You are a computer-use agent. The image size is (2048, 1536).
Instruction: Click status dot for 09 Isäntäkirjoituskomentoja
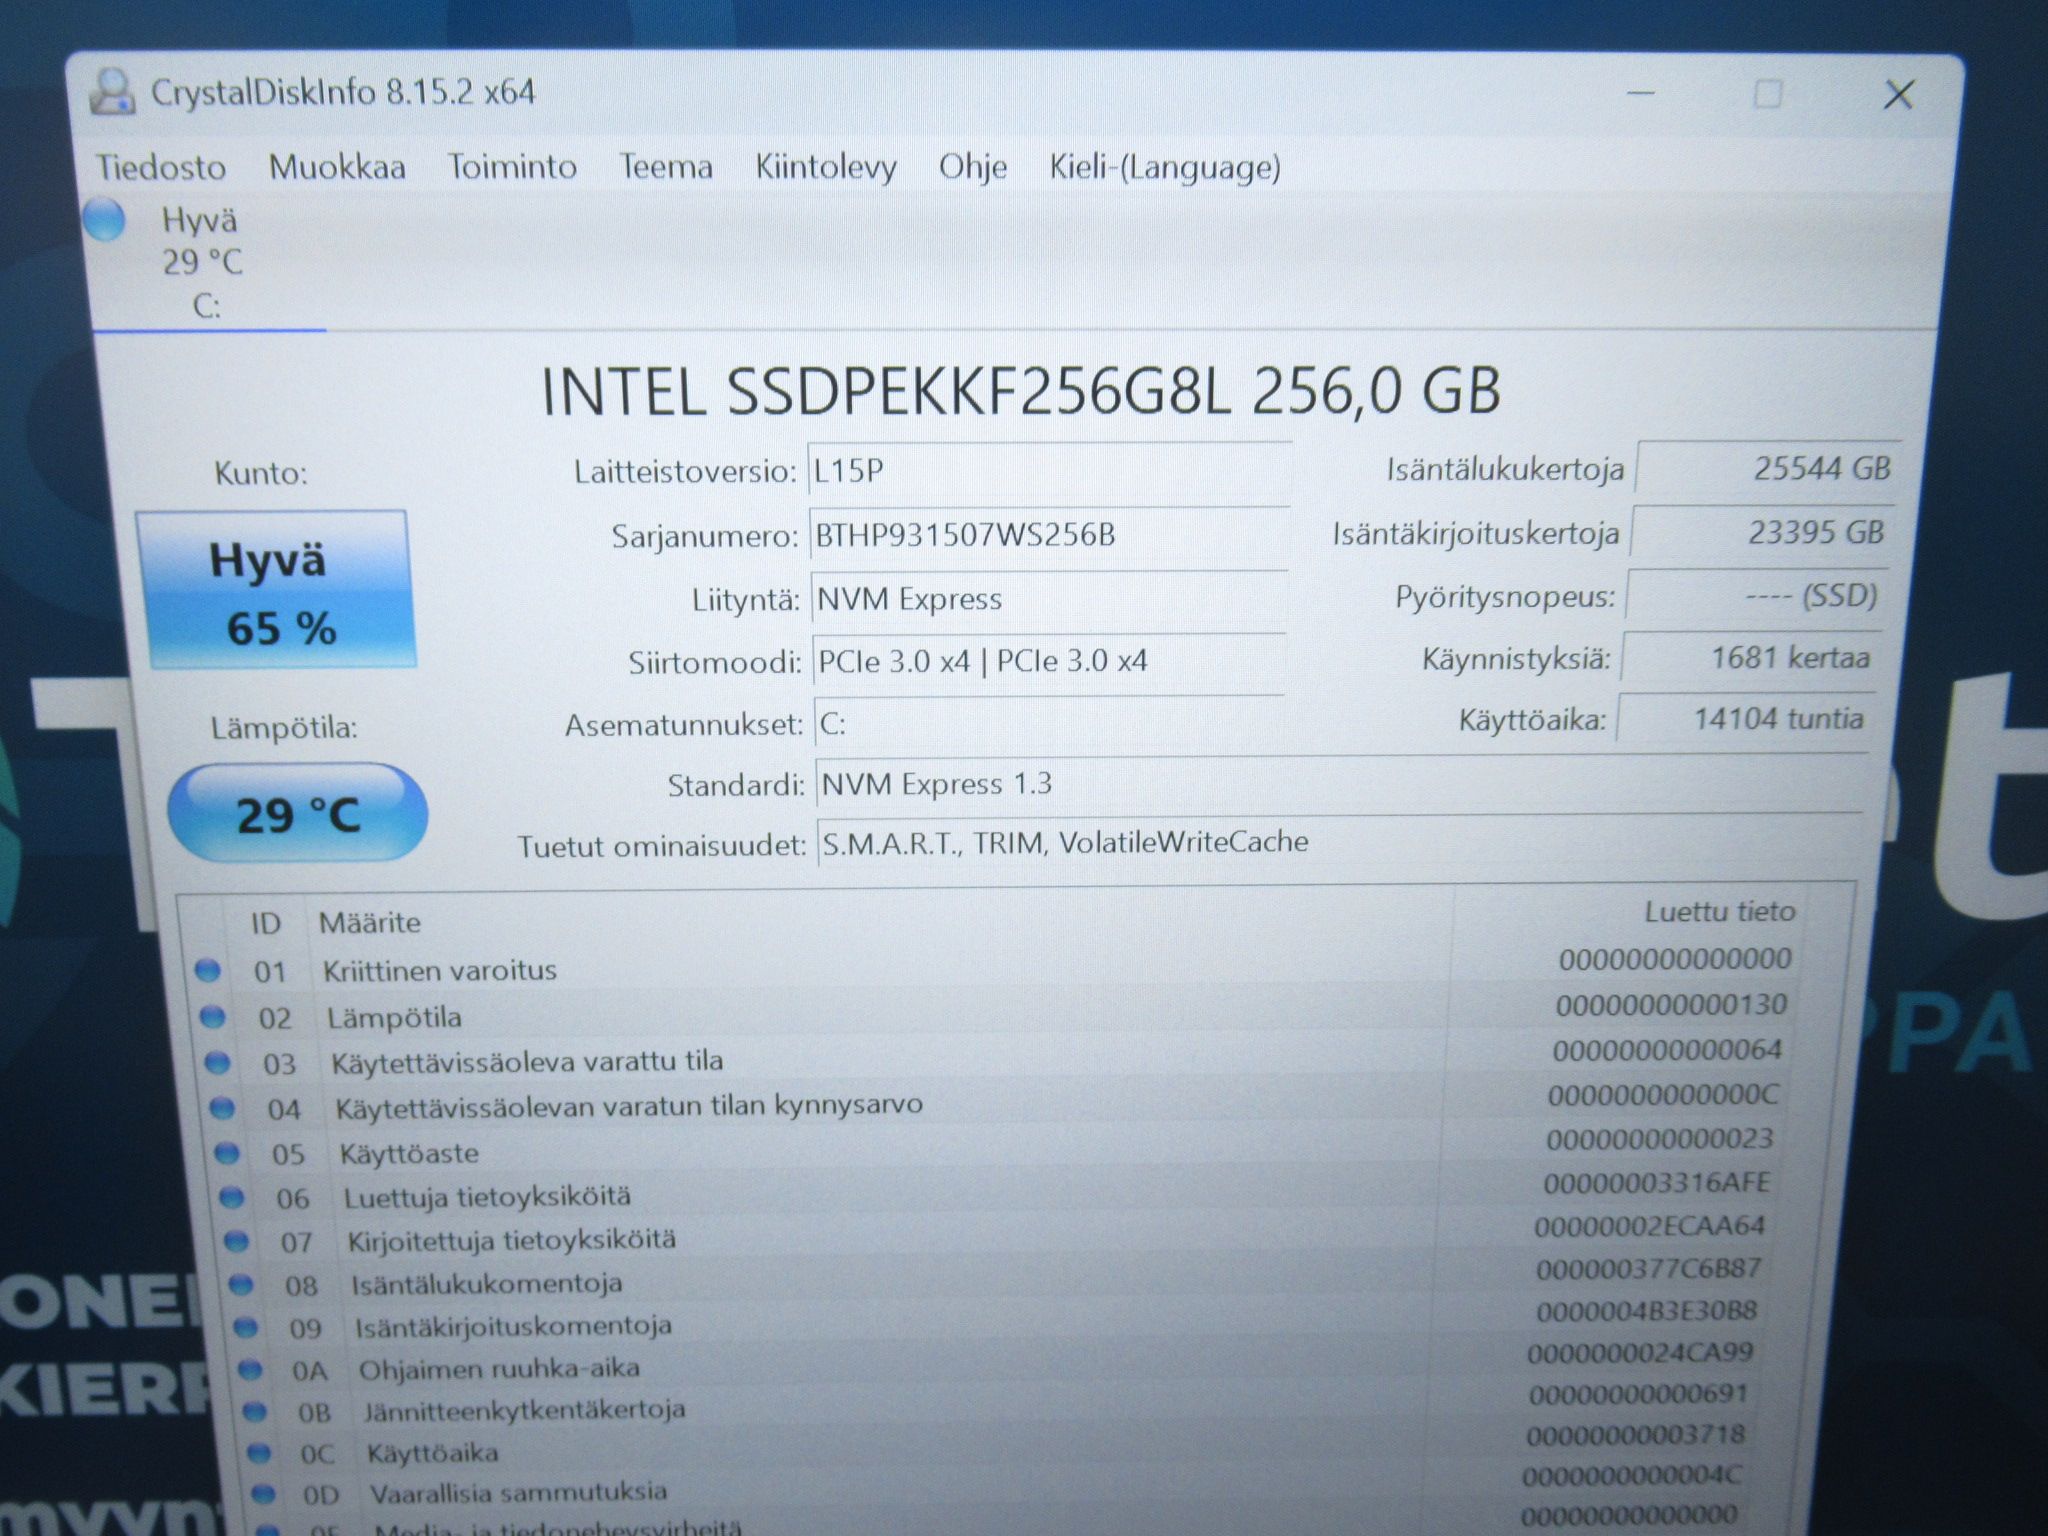click(x=247, y=1327)
